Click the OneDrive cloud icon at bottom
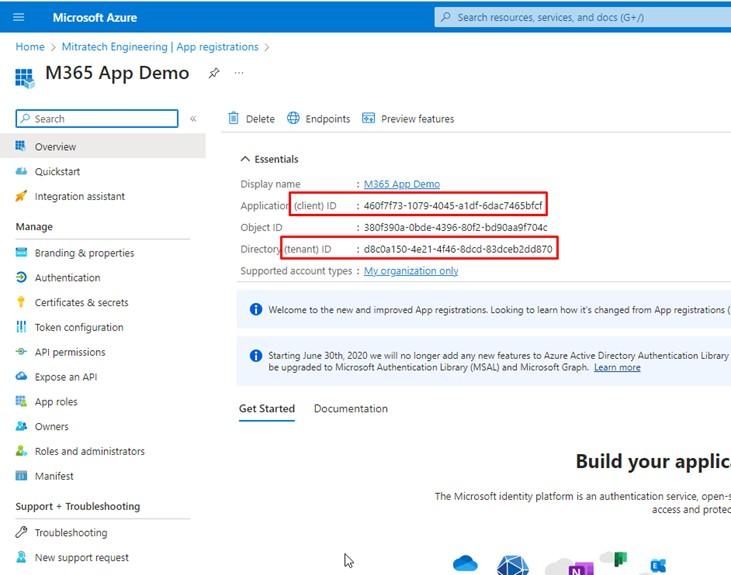Image resolution: width=731 pixels, height=575 pixels. [x=465, y=563]
